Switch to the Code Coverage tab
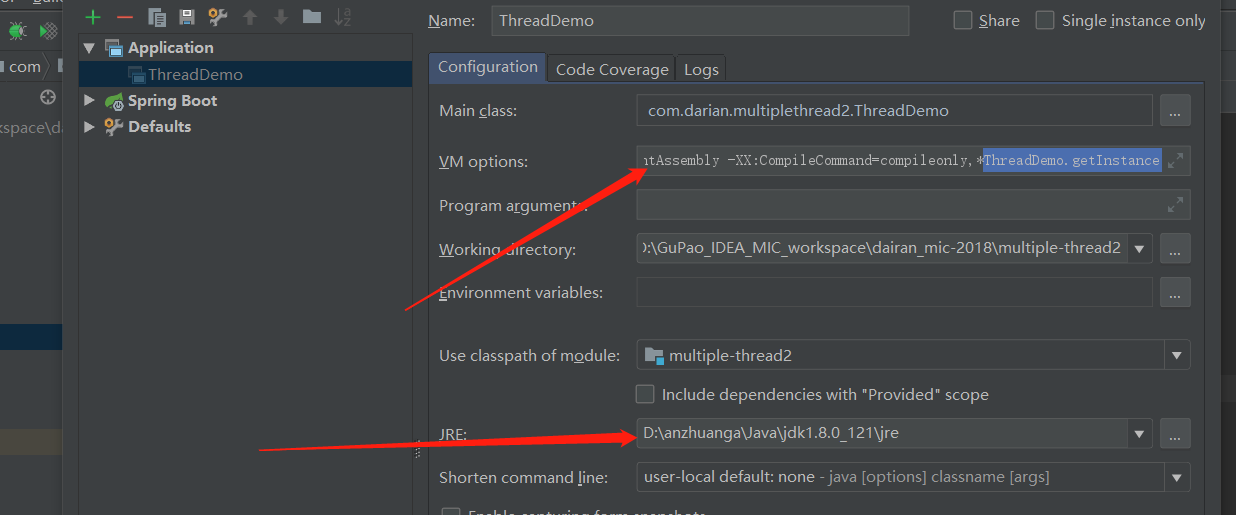The width and height of the screenshot is (1236, 515). [x=611, y=69]
